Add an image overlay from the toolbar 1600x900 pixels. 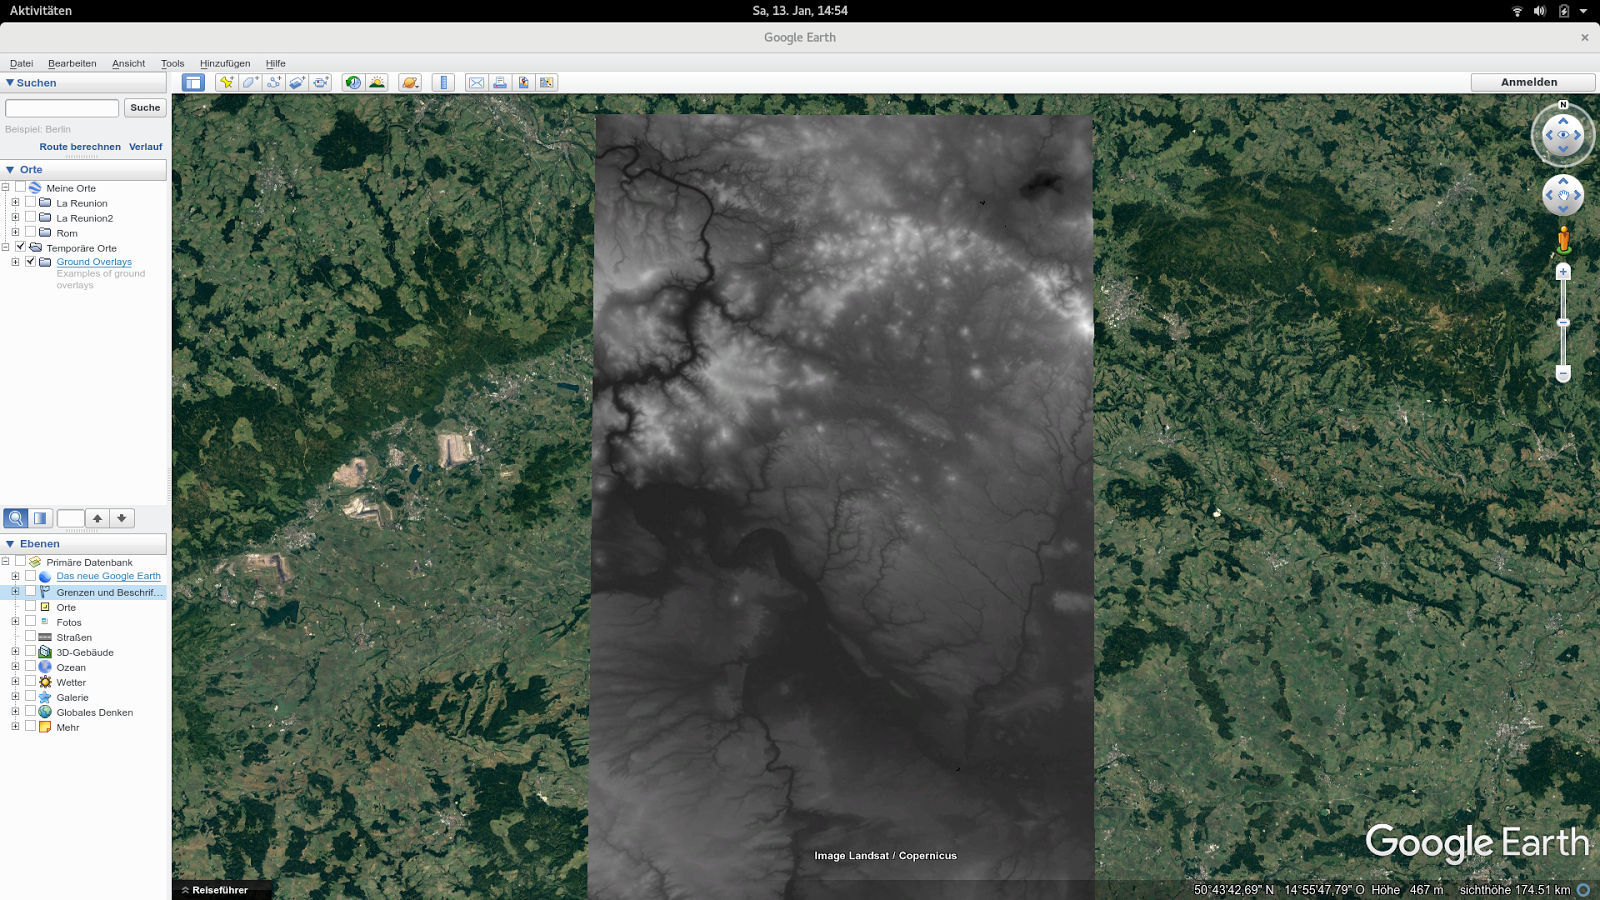(x=297, y=82)
